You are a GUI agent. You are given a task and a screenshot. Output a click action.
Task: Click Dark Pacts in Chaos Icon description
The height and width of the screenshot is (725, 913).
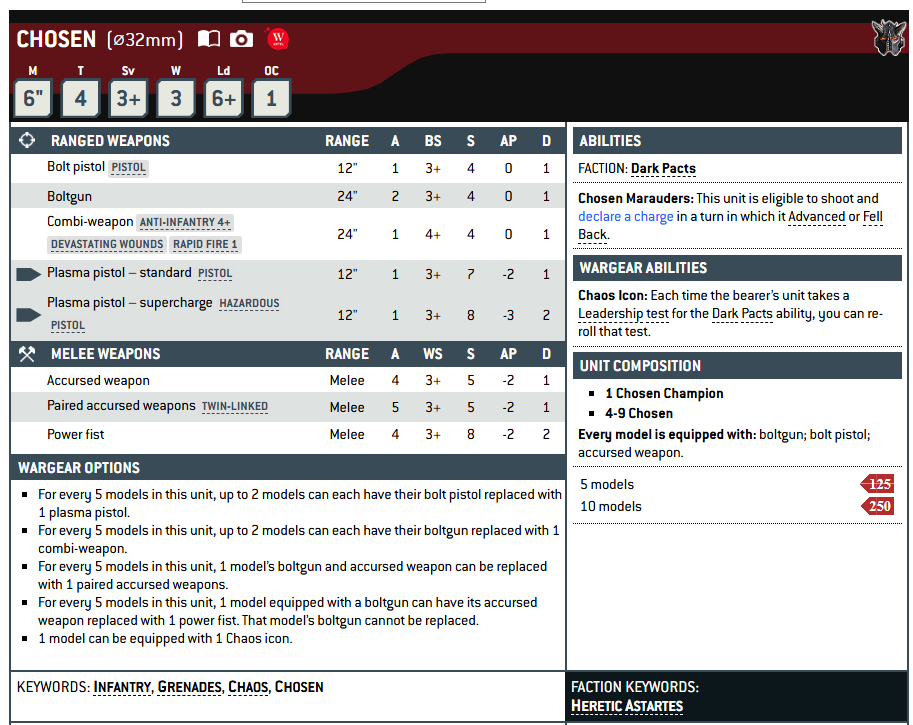[742, 314]
